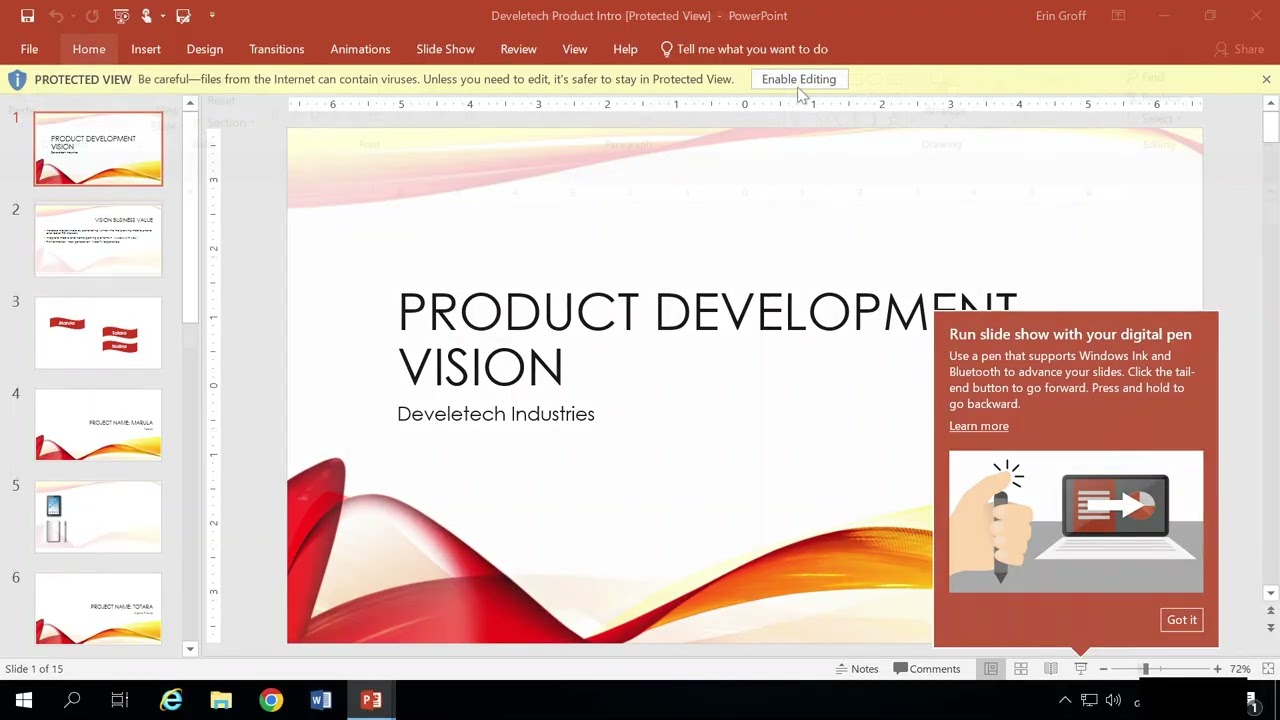The image size is (1280, 720).
Task: Click the Redo icon in the title bar
Action: point(92,16)
